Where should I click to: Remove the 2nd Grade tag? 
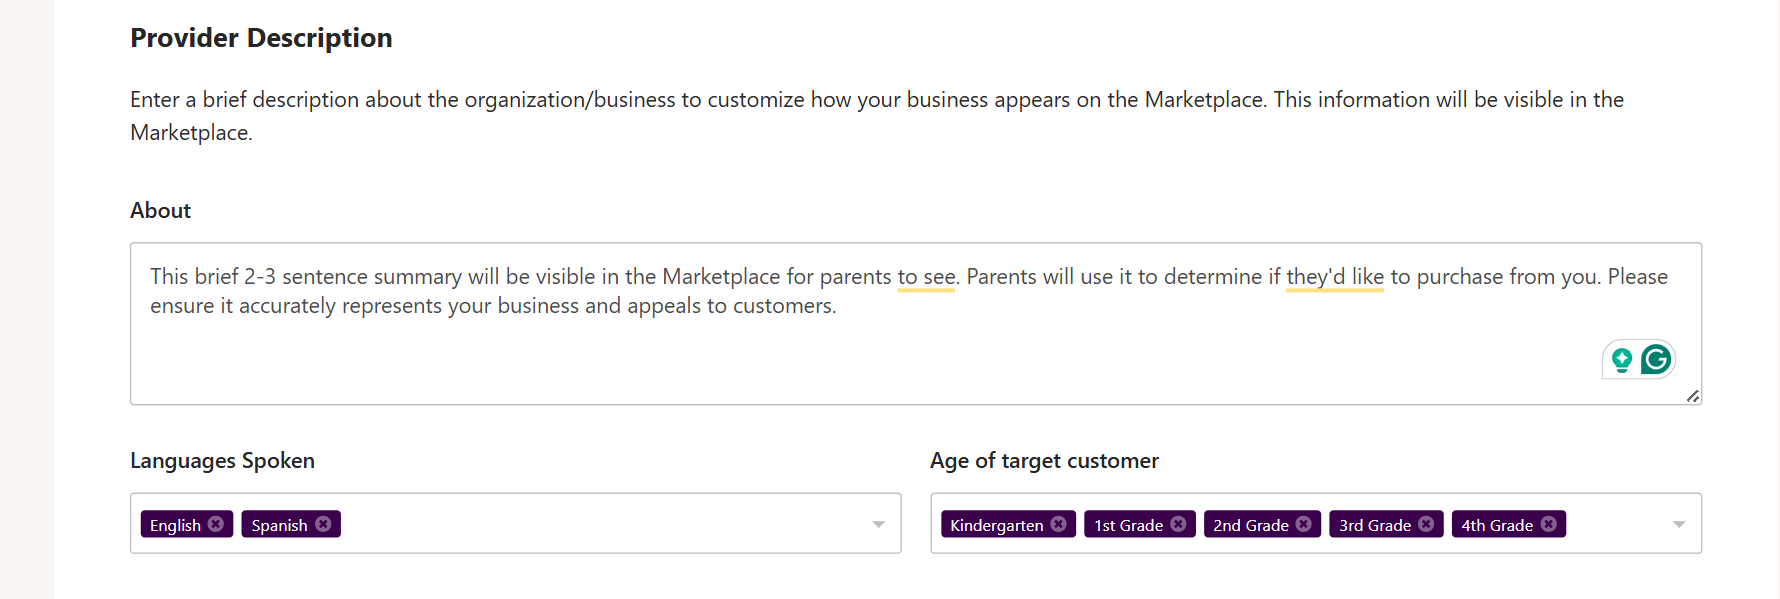click(x=1303, y=524)
